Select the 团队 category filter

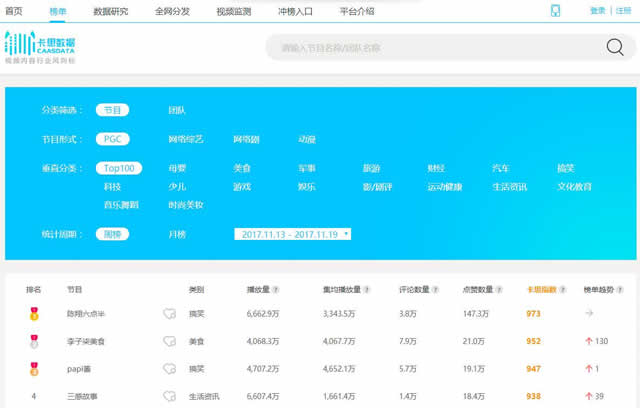click(x=177, y=110)
